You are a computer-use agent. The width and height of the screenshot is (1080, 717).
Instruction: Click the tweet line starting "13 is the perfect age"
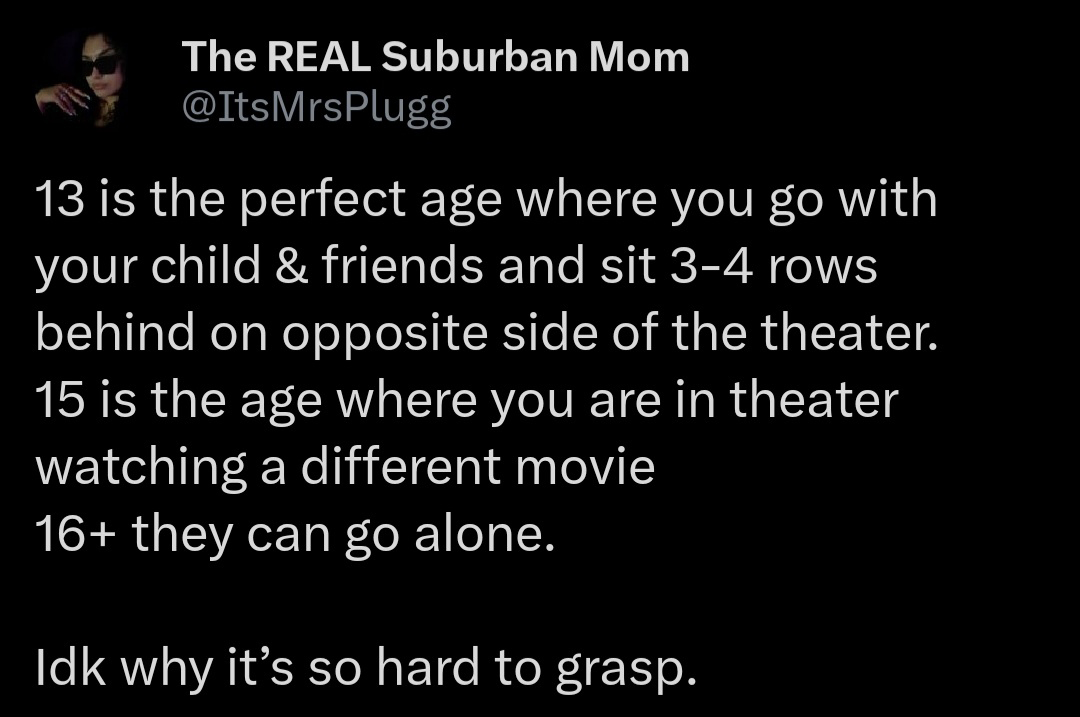tap(486, 200)
